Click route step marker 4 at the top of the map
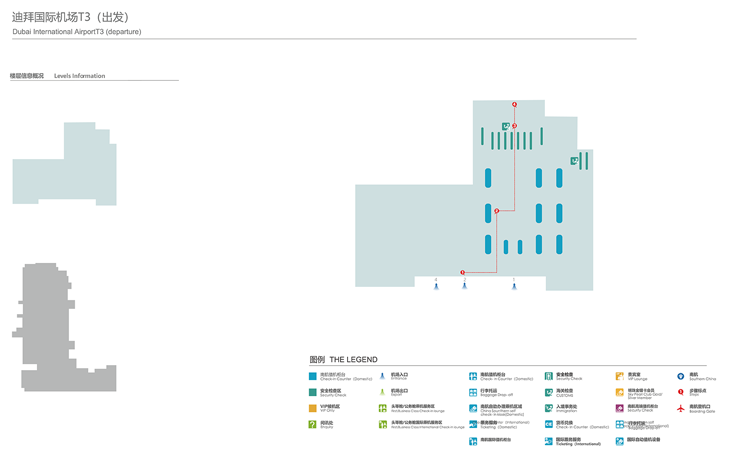Viewport: 735px width, 463px height. [x=515, y=104]
